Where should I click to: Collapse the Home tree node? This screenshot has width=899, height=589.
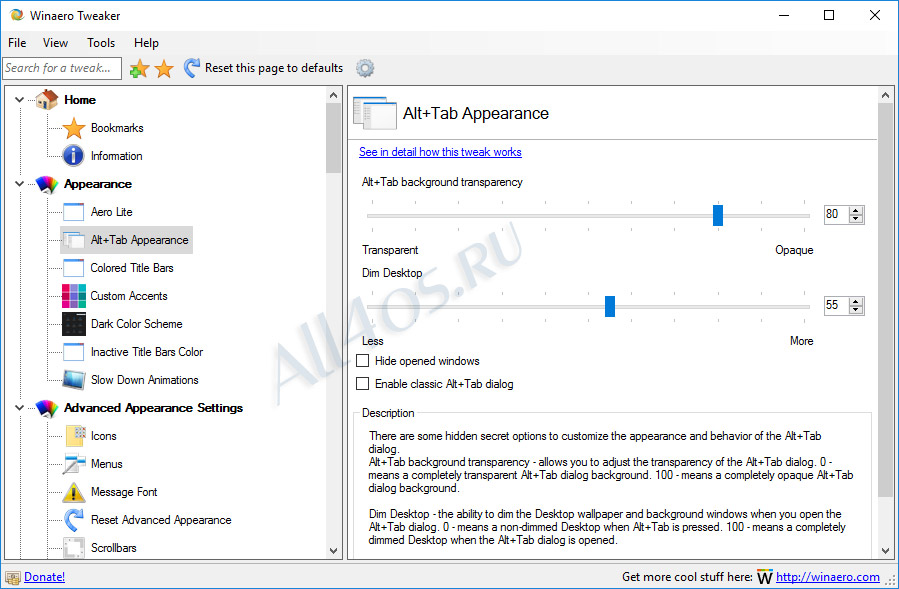coord(19,100)
